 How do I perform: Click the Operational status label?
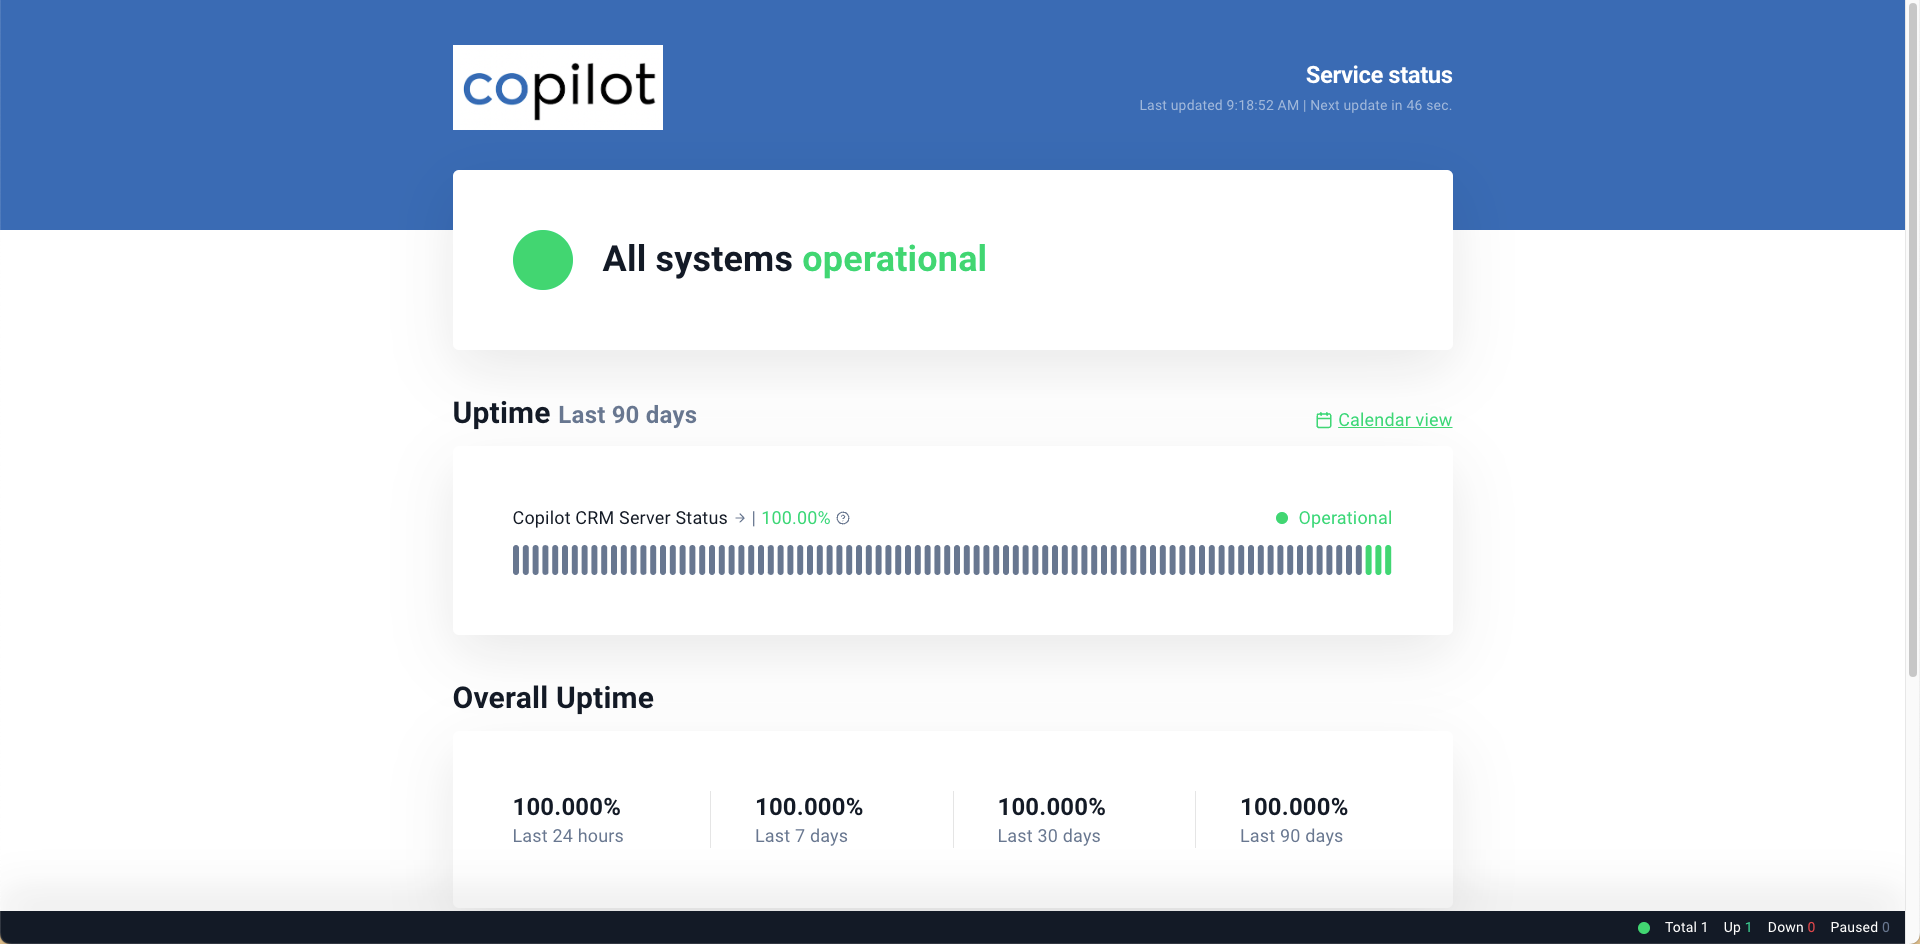point(1345,518)
